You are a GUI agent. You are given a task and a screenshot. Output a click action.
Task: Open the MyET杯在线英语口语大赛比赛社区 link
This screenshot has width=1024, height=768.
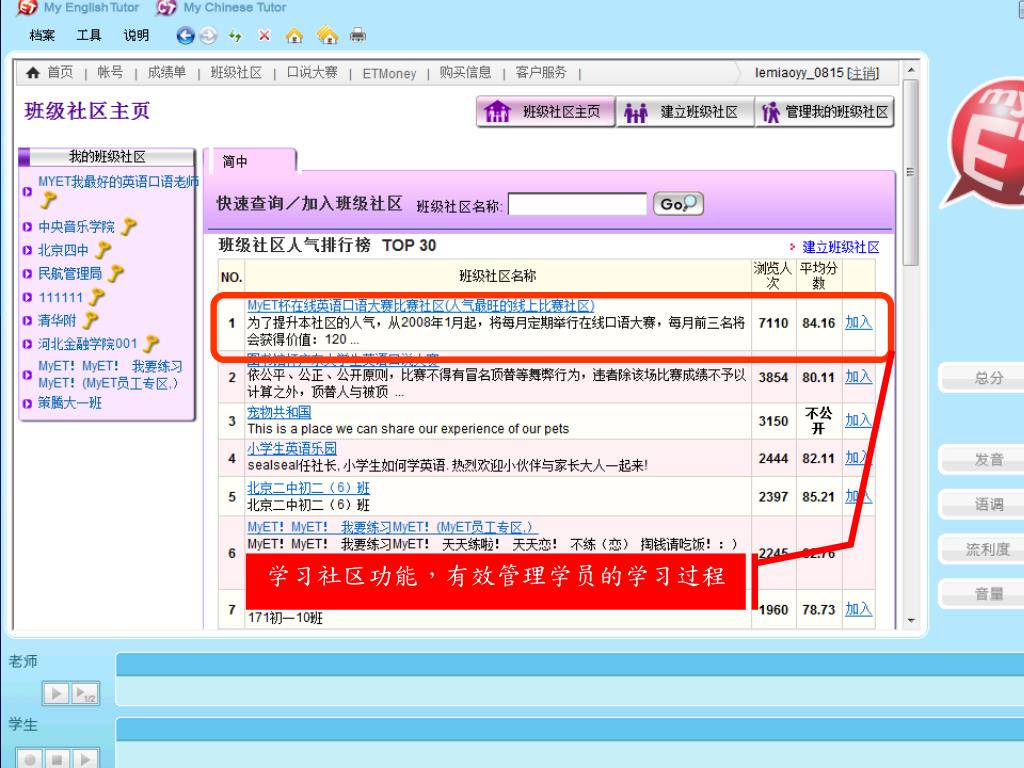[421, 305]
